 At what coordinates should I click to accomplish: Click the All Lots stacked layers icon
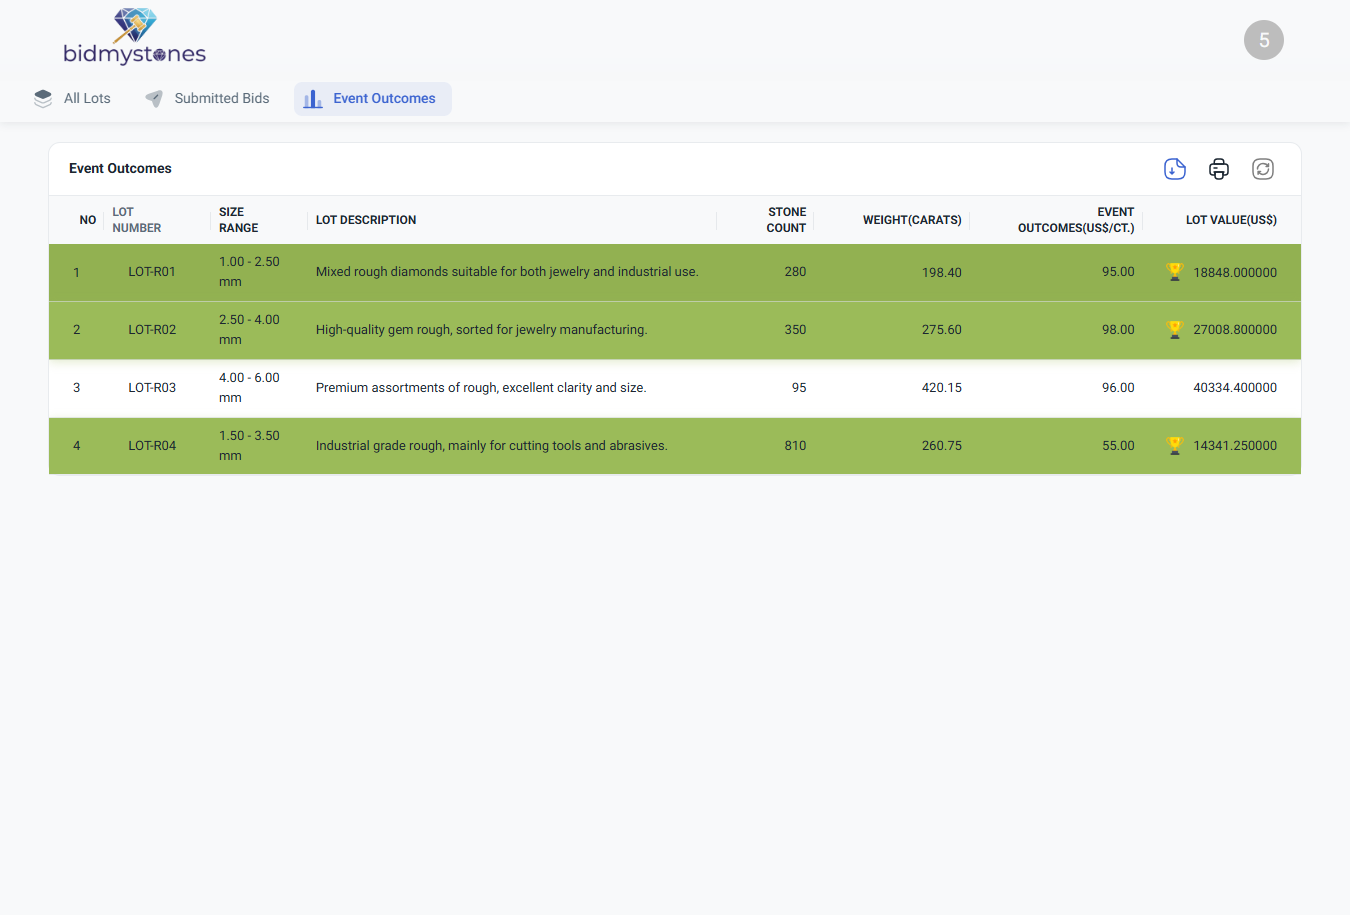pos(43,98)
